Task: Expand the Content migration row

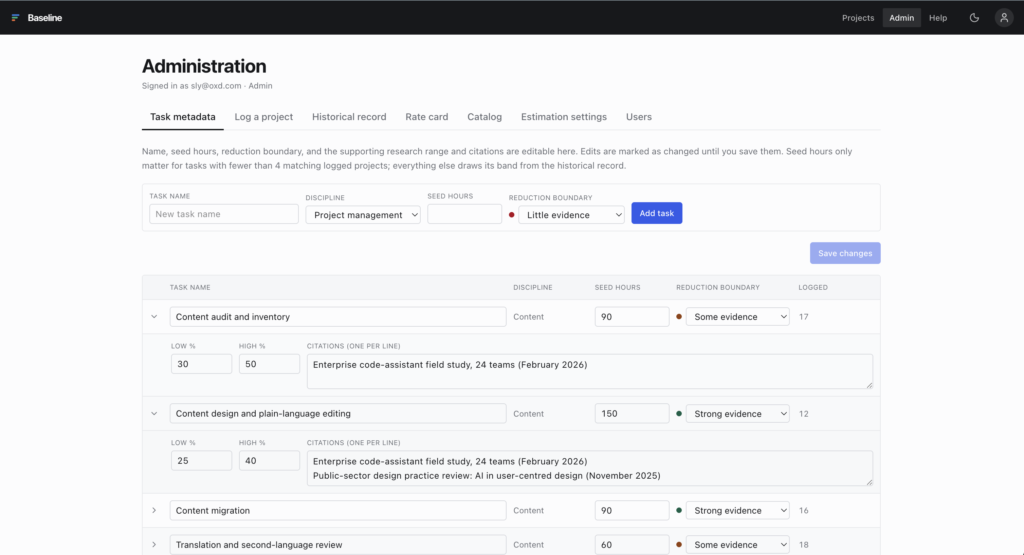Action: click(154, 511)
